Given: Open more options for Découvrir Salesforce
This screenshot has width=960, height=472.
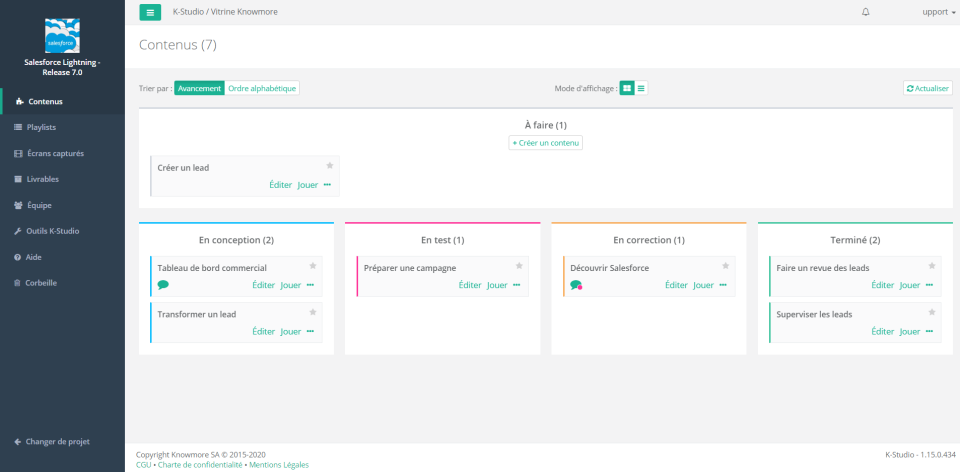Looking at the screenshot, I should [x=723, y=285].
